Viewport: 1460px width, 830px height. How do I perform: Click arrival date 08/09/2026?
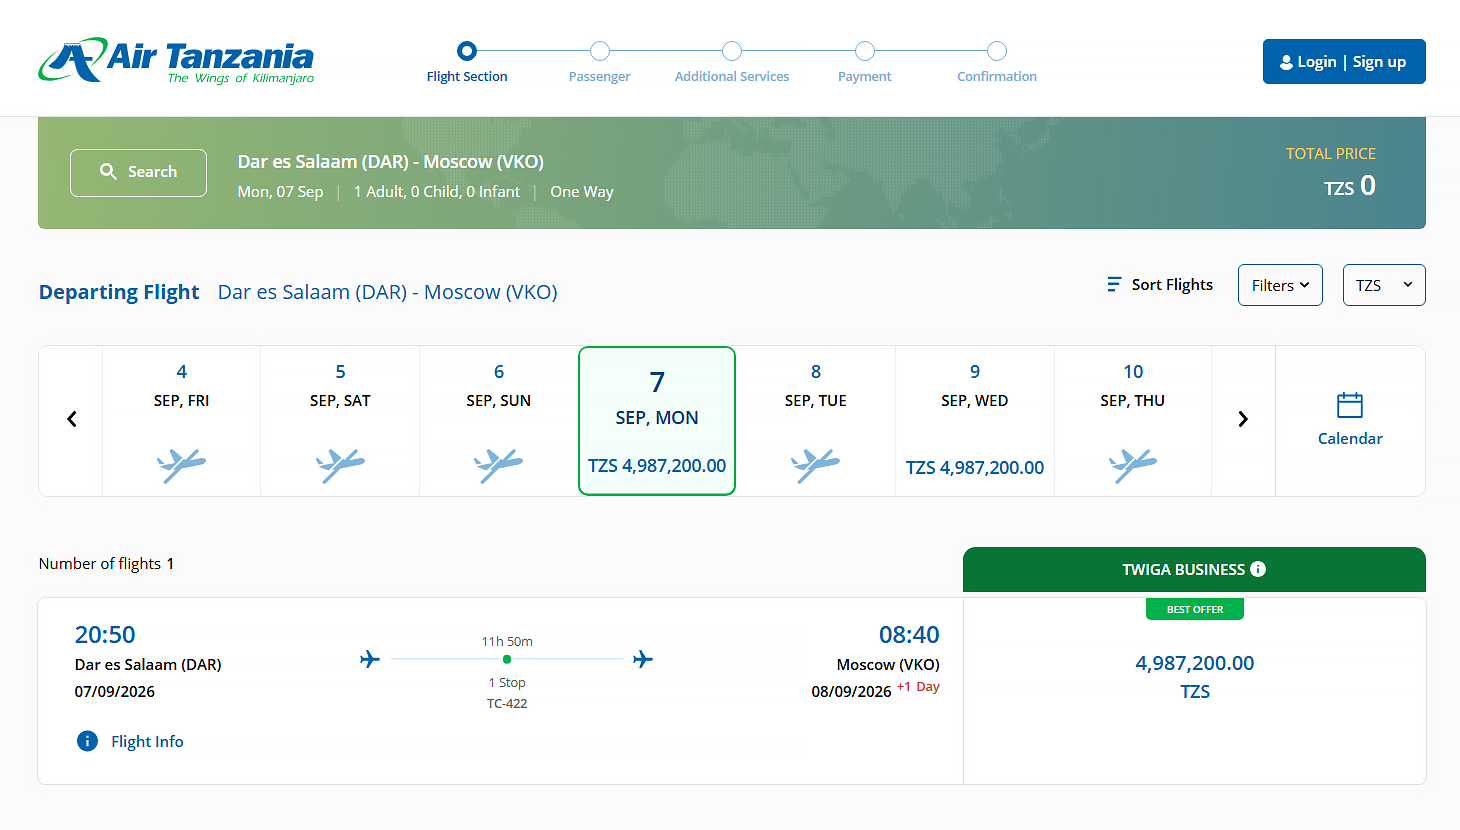851,691
